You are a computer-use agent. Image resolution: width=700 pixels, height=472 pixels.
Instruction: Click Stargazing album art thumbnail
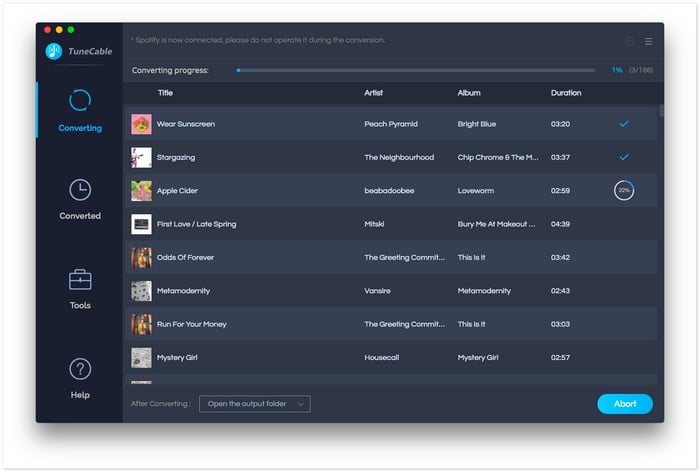click(141, 158)
